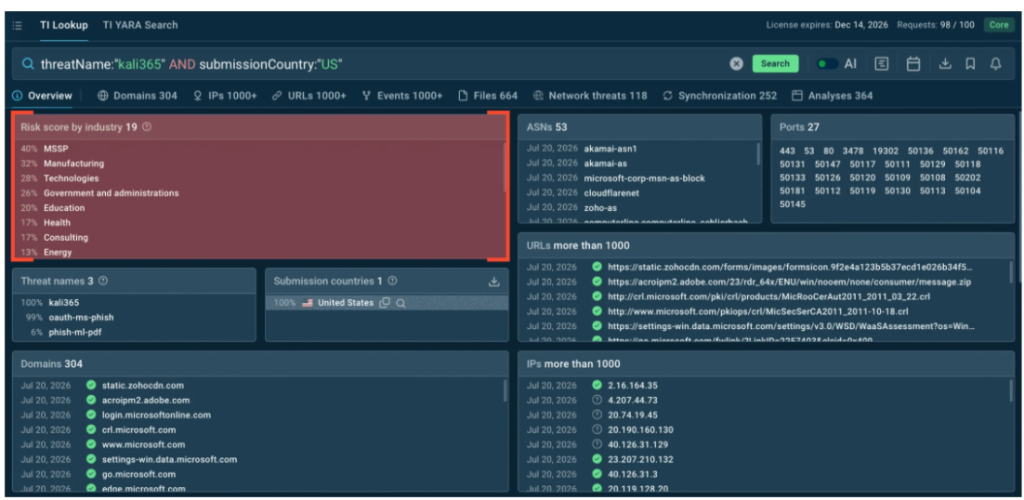Click green check icon beside acroipm2.adobe.com URL
Viewport: 1024px width, 500px height.
597,281
